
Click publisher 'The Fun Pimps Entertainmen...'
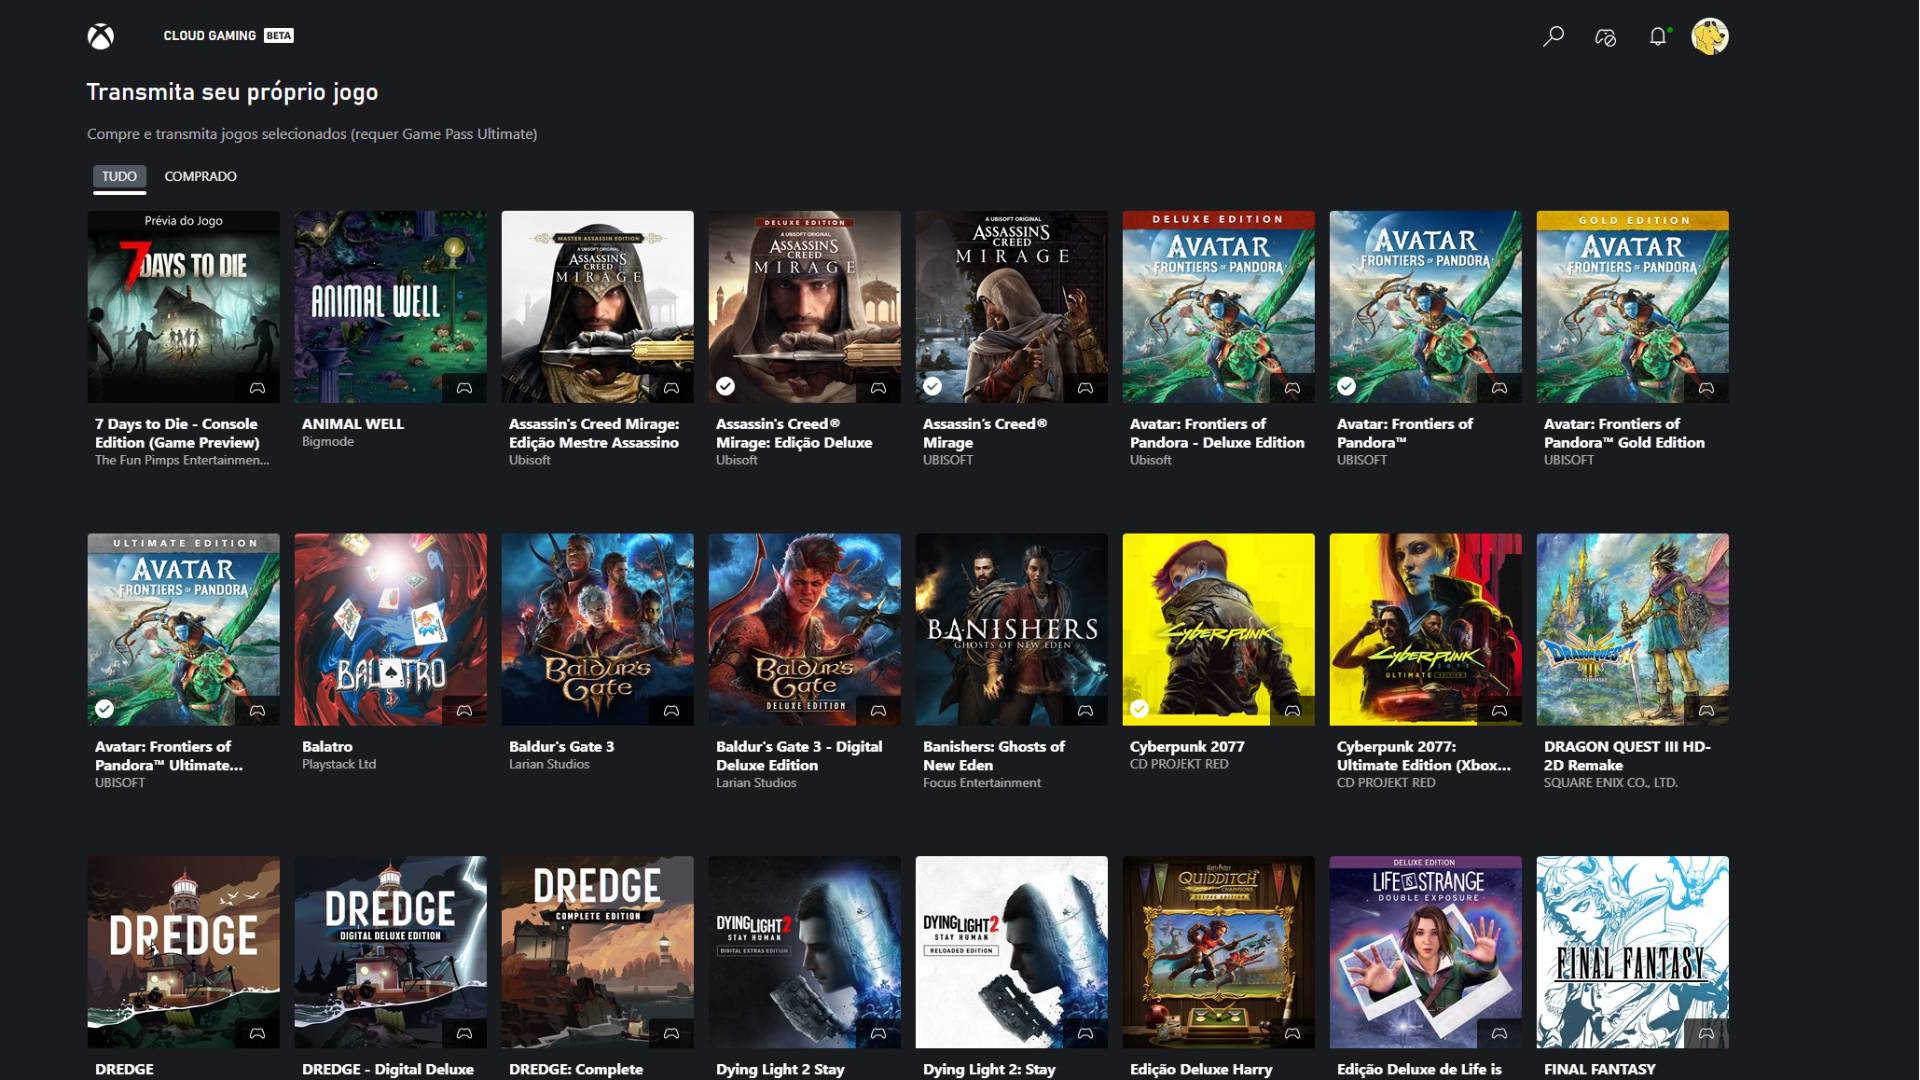[x=182, y=461]
